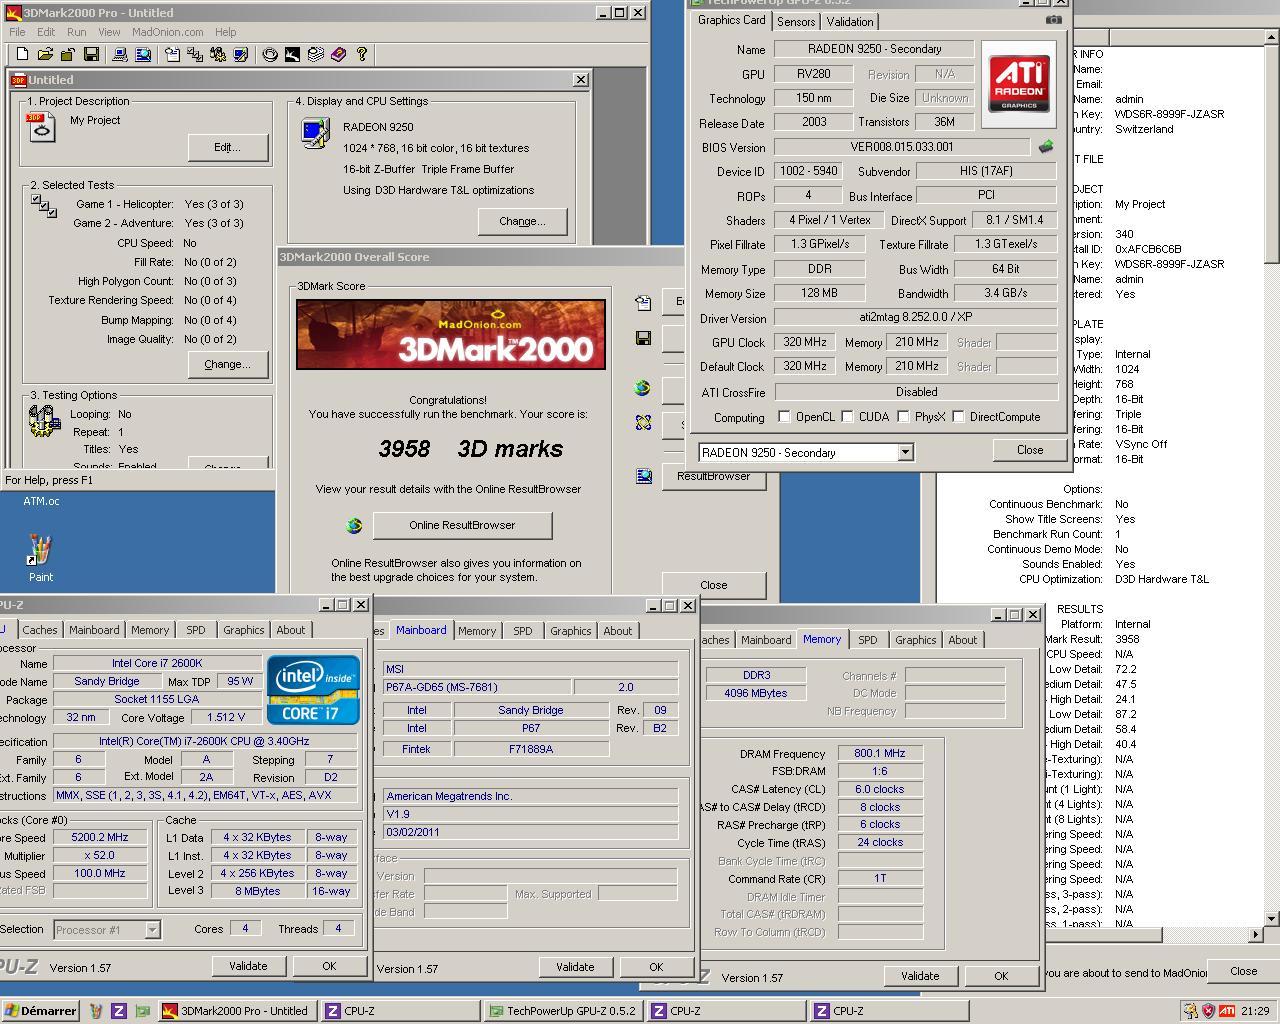Click the yellow question mark toolbar icon

362,54
